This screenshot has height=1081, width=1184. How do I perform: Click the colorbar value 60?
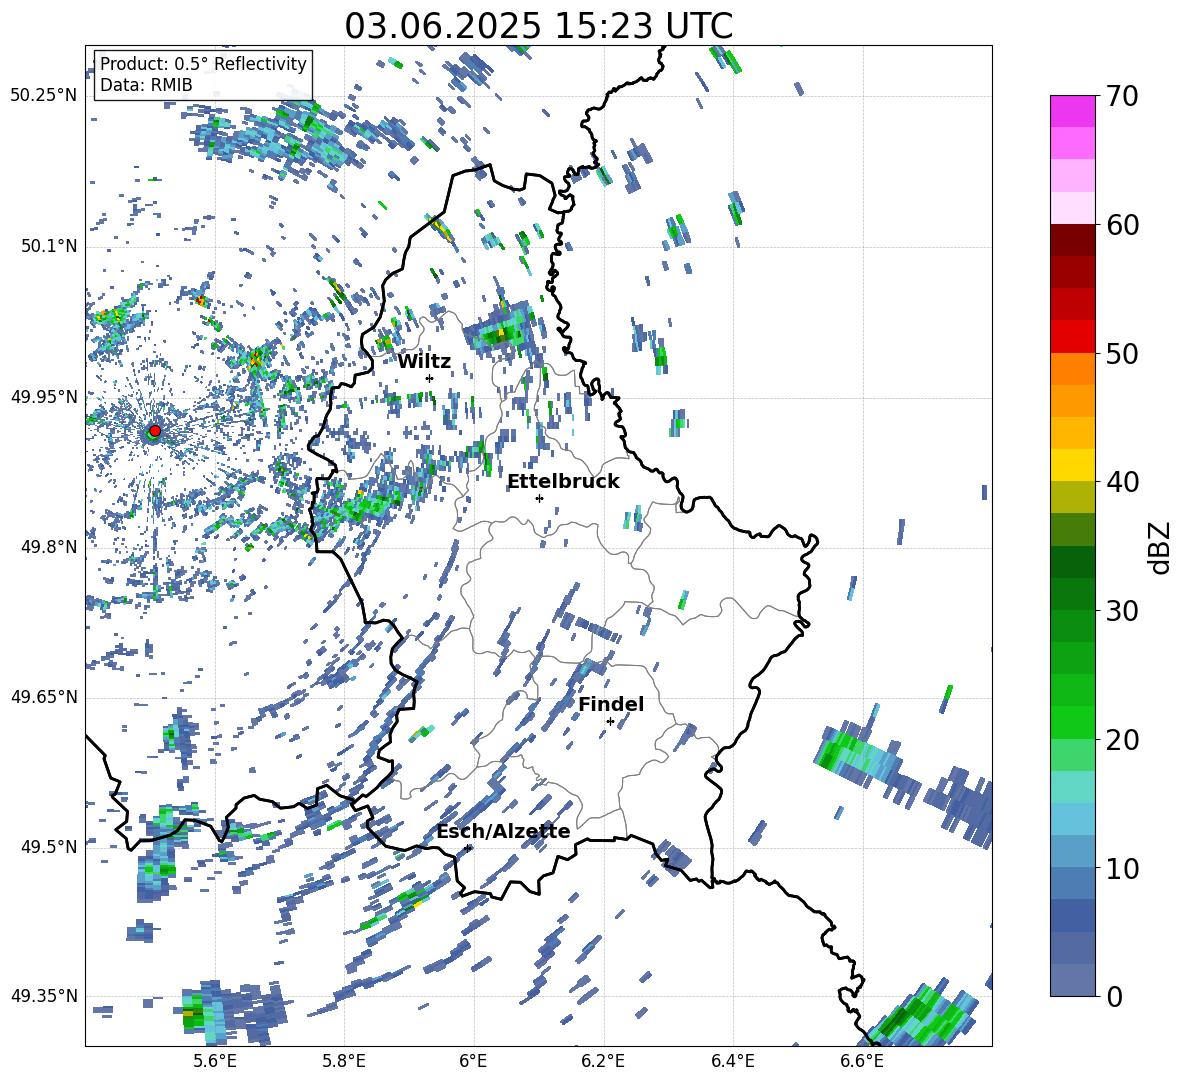1122,225
